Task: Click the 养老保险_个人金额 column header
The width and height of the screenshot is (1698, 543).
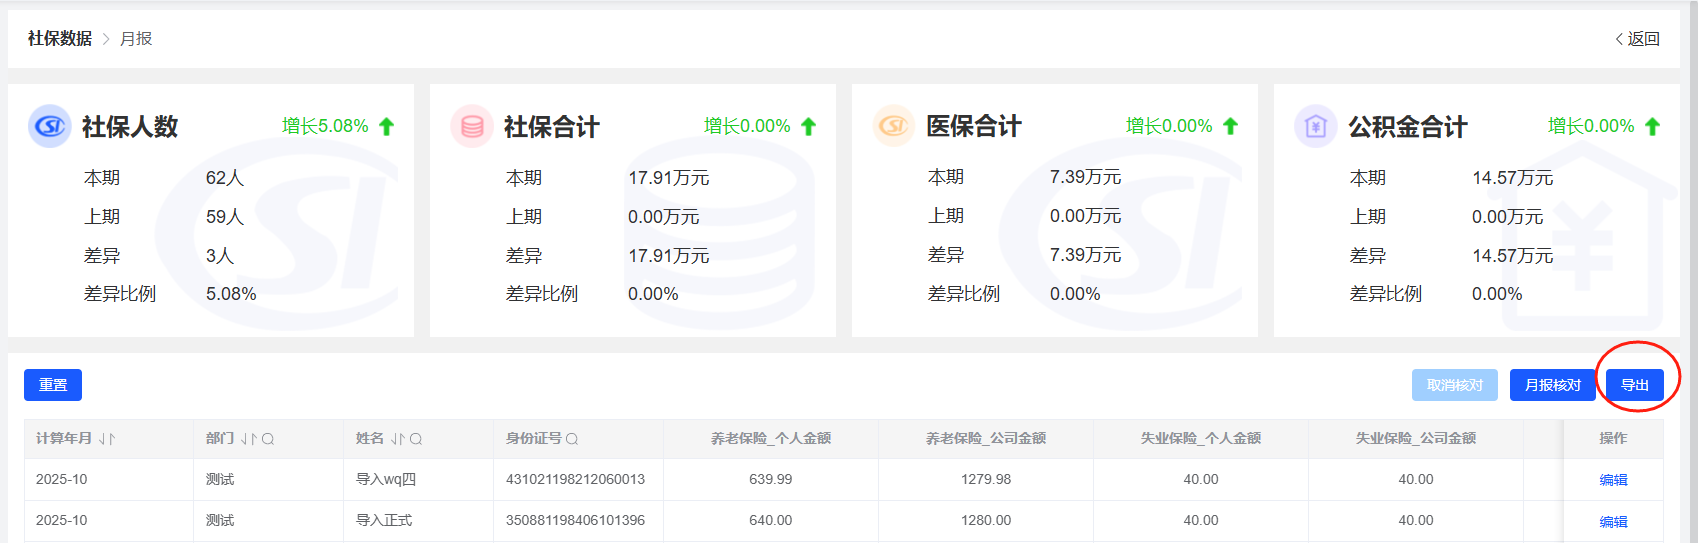Action: [x=771, y=439]
